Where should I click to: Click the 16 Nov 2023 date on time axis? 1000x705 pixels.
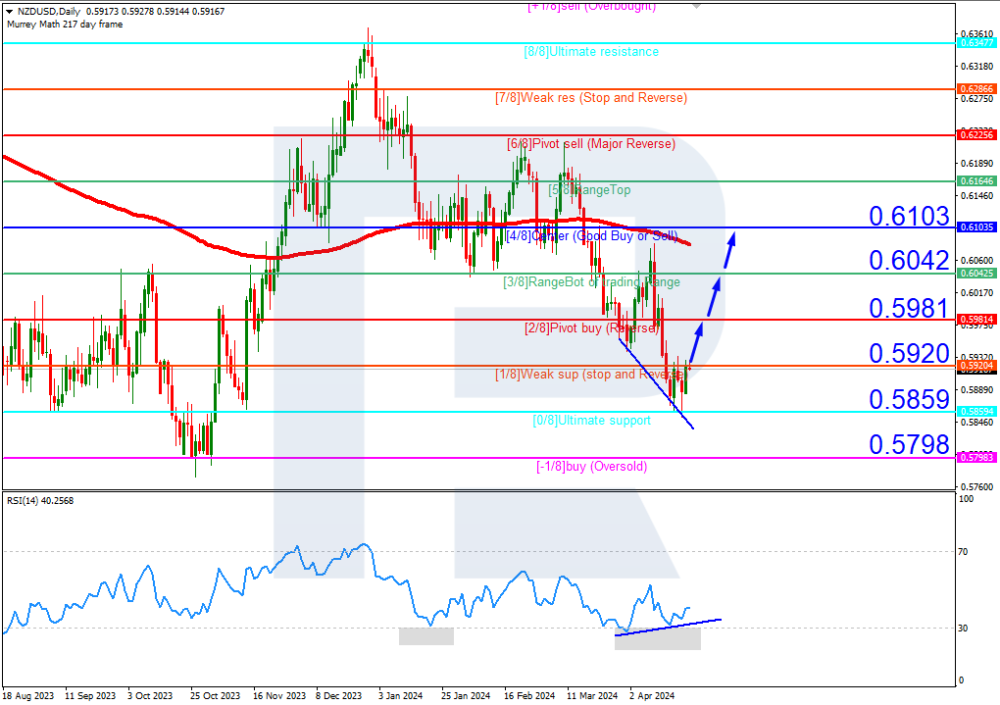[280, 693]
